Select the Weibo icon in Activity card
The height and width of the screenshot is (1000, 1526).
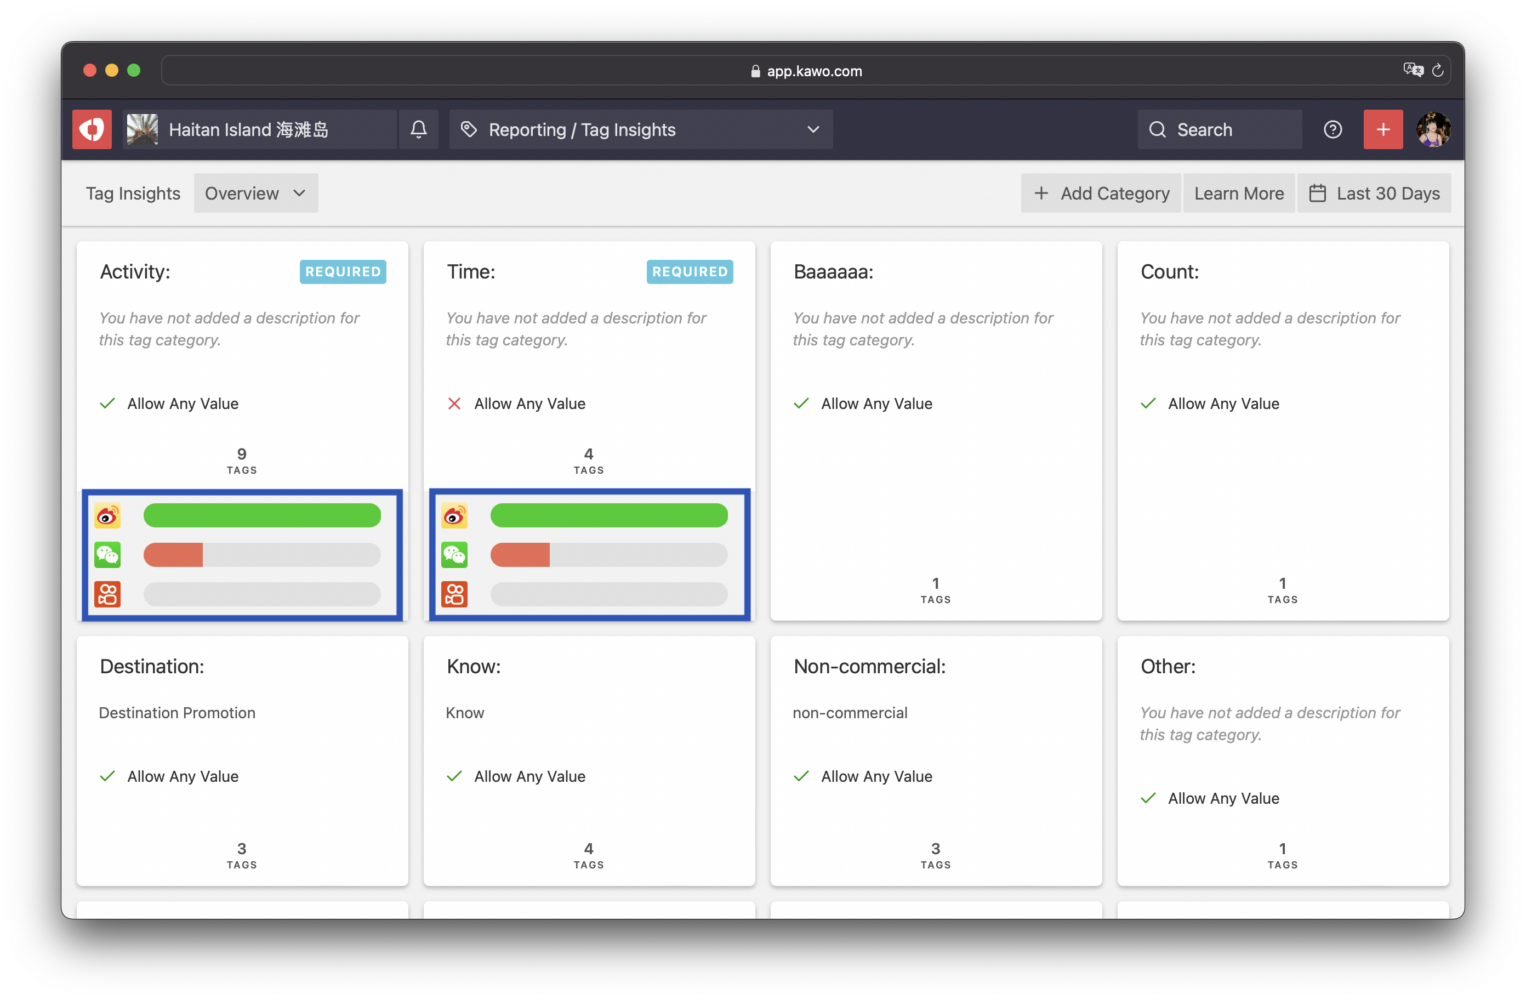pyautogui.click(x=107, y=515)
